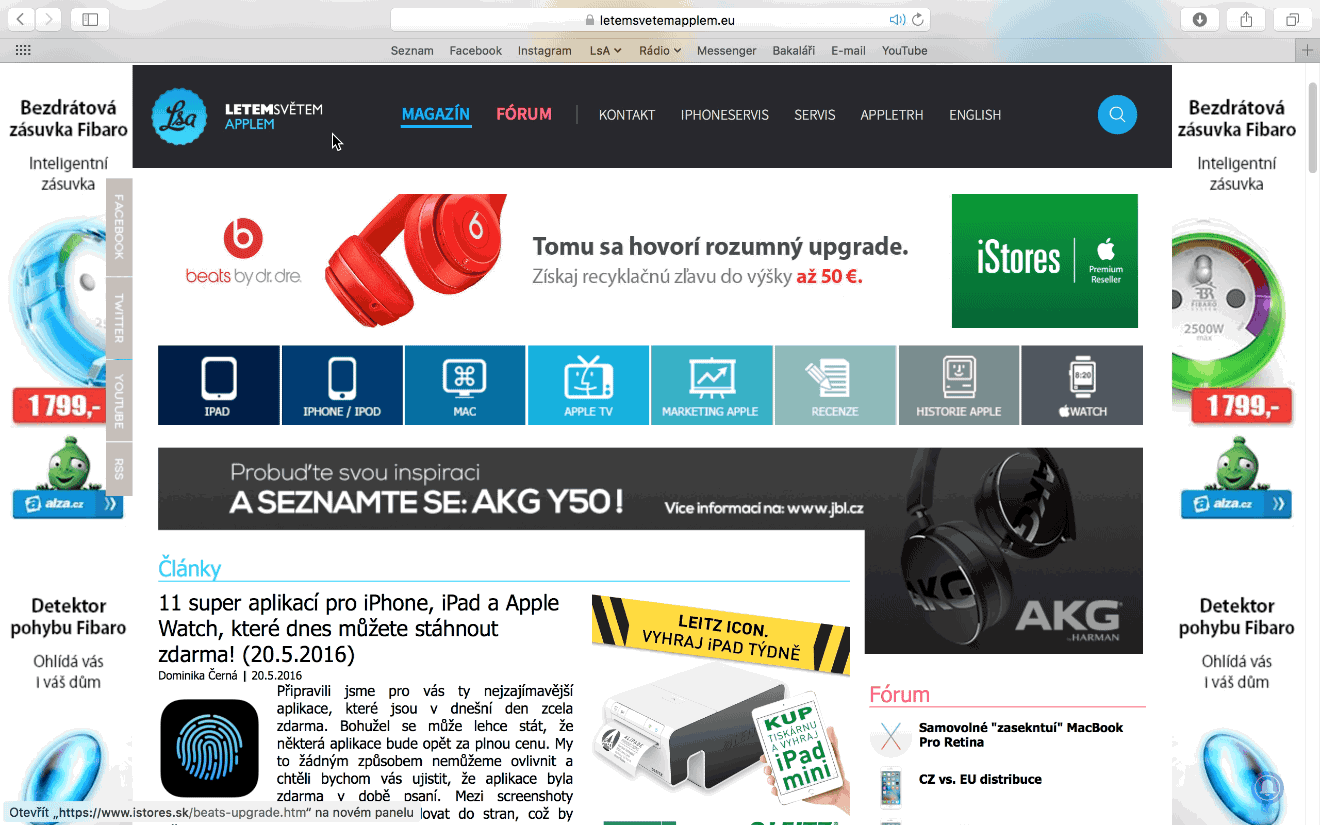The image size is (1320, 825).
Task: Toggle the Safari sidebar button
Action: 90,19
